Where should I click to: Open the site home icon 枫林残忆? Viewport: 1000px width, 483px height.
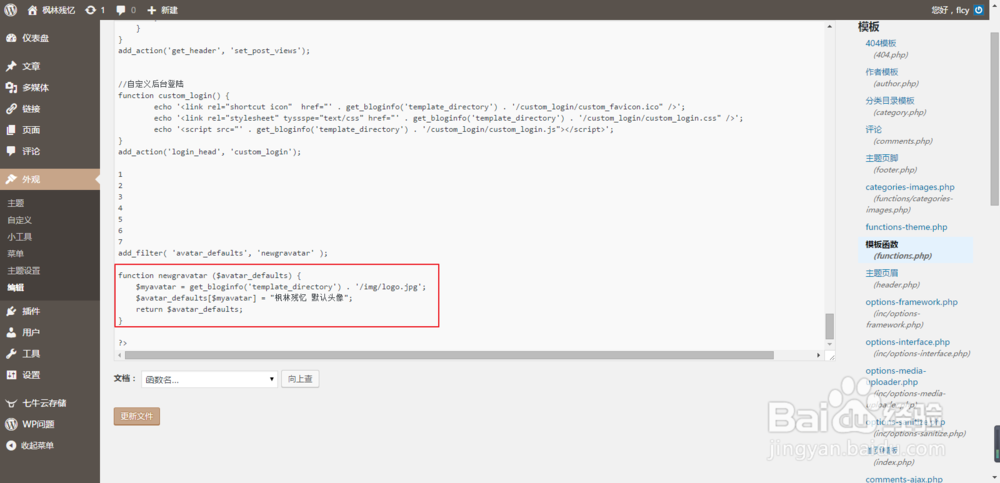(33, 10)
